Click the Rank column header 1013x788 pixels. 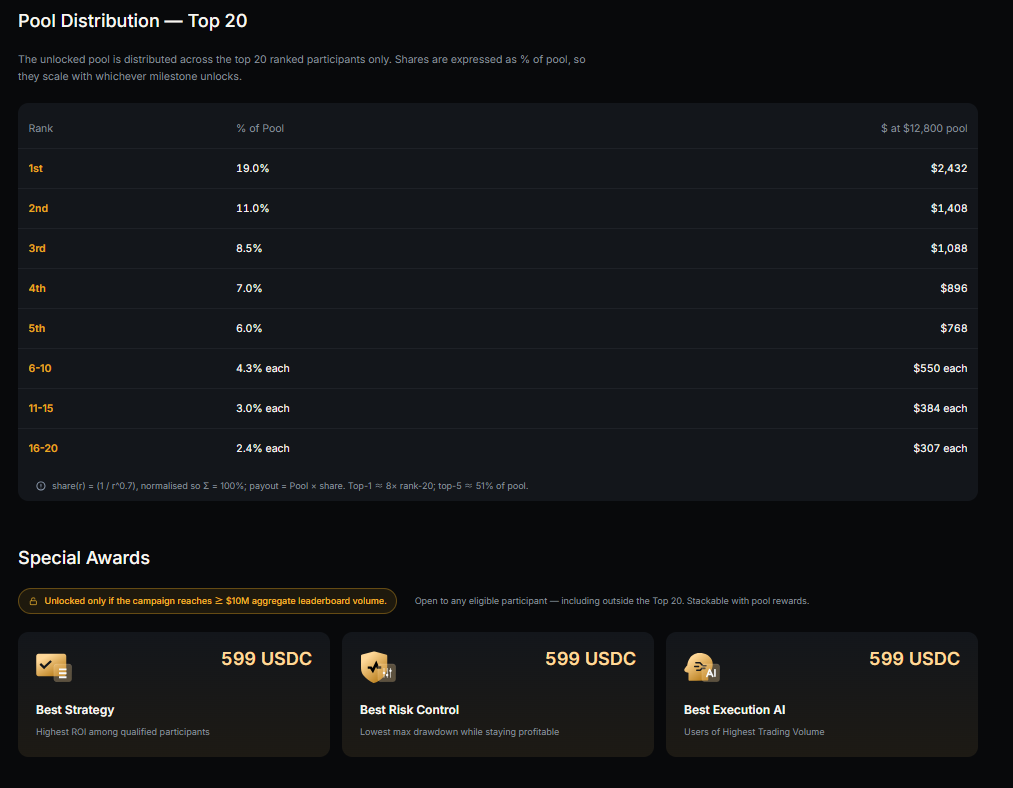pyautogui.click(x=41, y=129)
